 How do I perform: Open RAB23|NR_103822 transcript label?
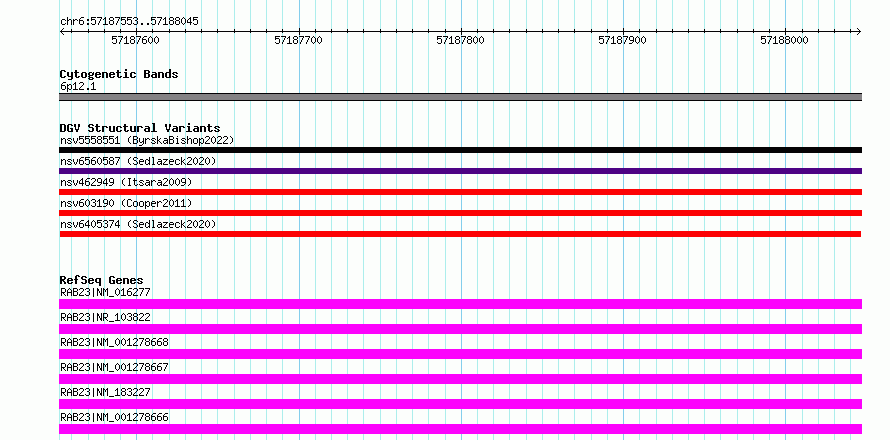tap(105, 317)
